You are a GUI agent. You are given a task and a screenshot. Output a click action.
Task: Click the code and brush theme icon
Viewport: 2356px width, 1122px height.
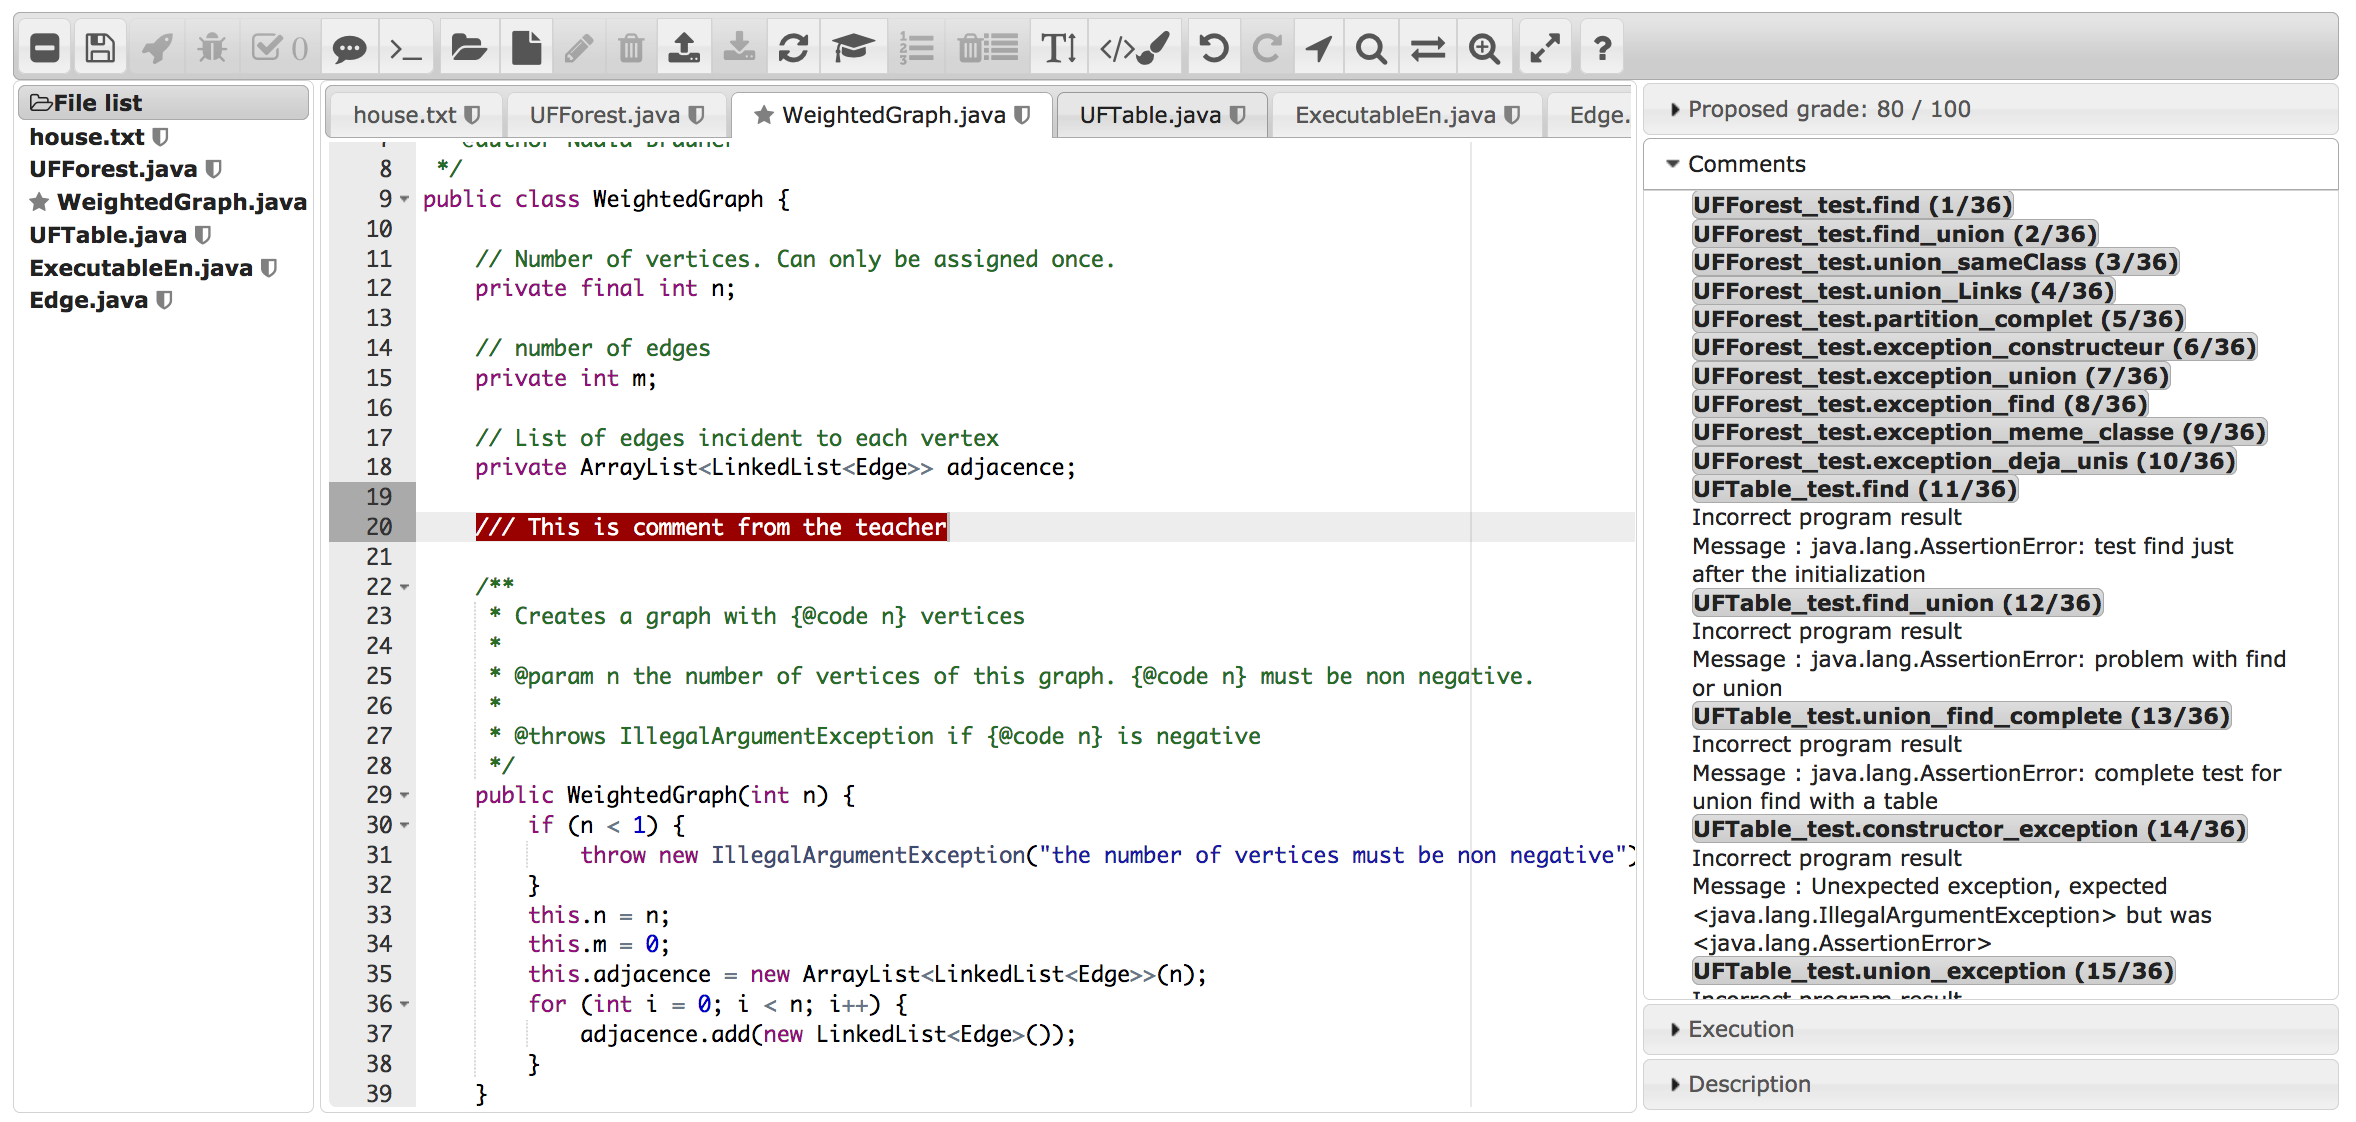(x=1134, y=48)
